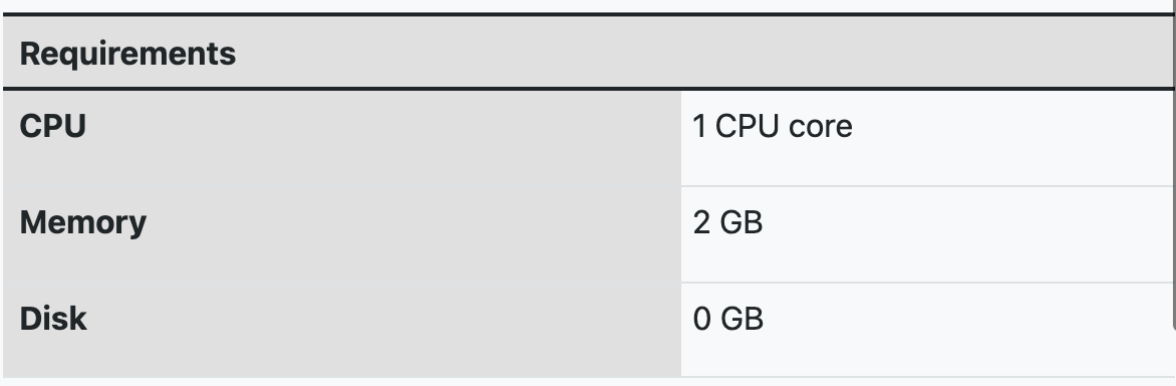Select the "2 GB" memory value
The height and width of the screenshot is (386, 1176).
click(x=728, y=223)
